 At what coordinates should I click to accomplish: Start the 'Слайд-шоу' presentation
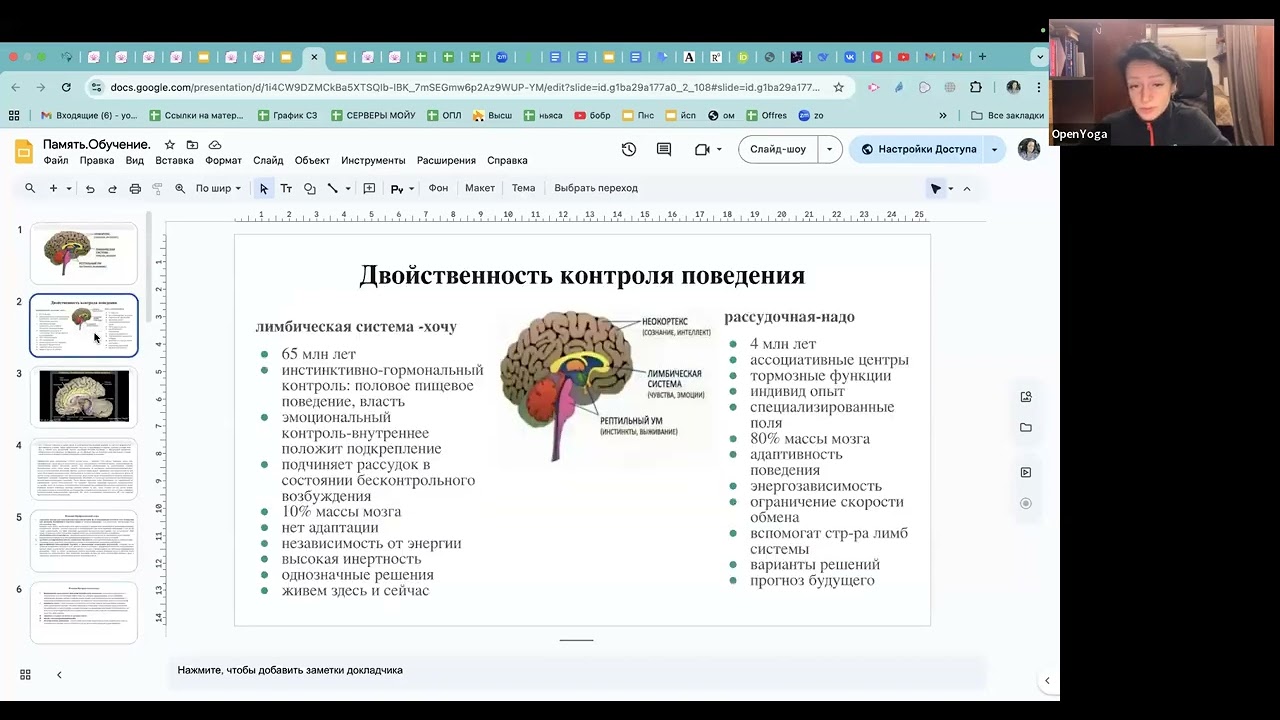coord(778,149)
